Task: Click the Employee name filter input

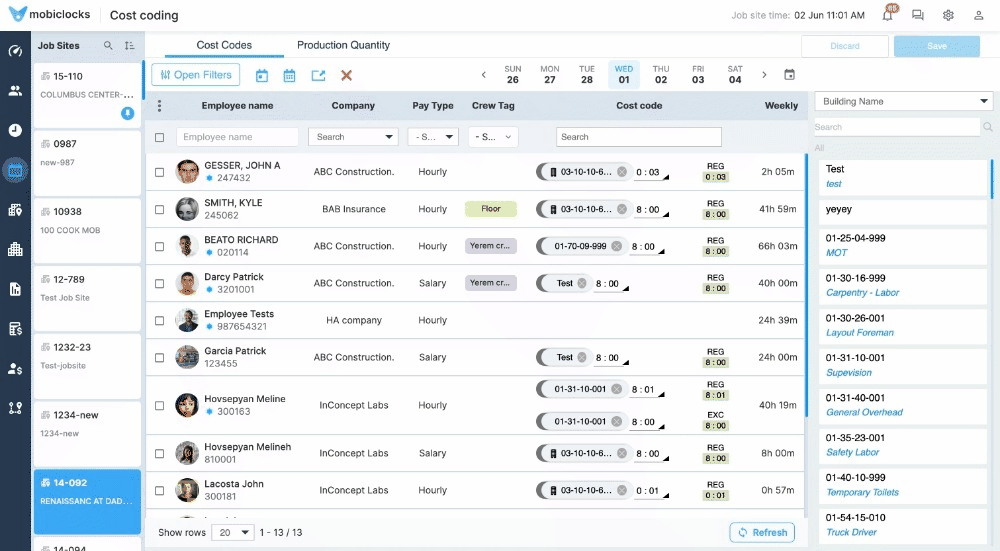Action: (x=237, y=137)
